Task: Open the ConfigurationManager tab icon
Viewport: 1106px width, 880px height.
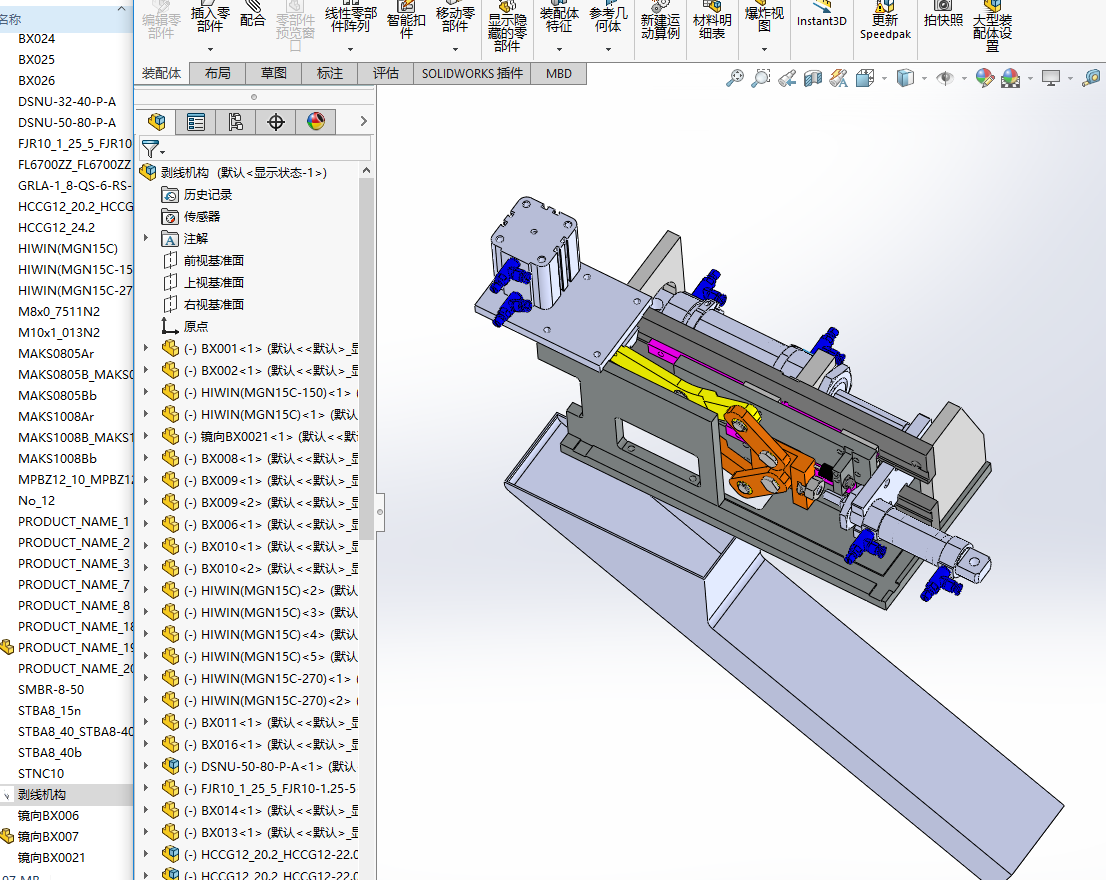Action: tap(236, 122)
